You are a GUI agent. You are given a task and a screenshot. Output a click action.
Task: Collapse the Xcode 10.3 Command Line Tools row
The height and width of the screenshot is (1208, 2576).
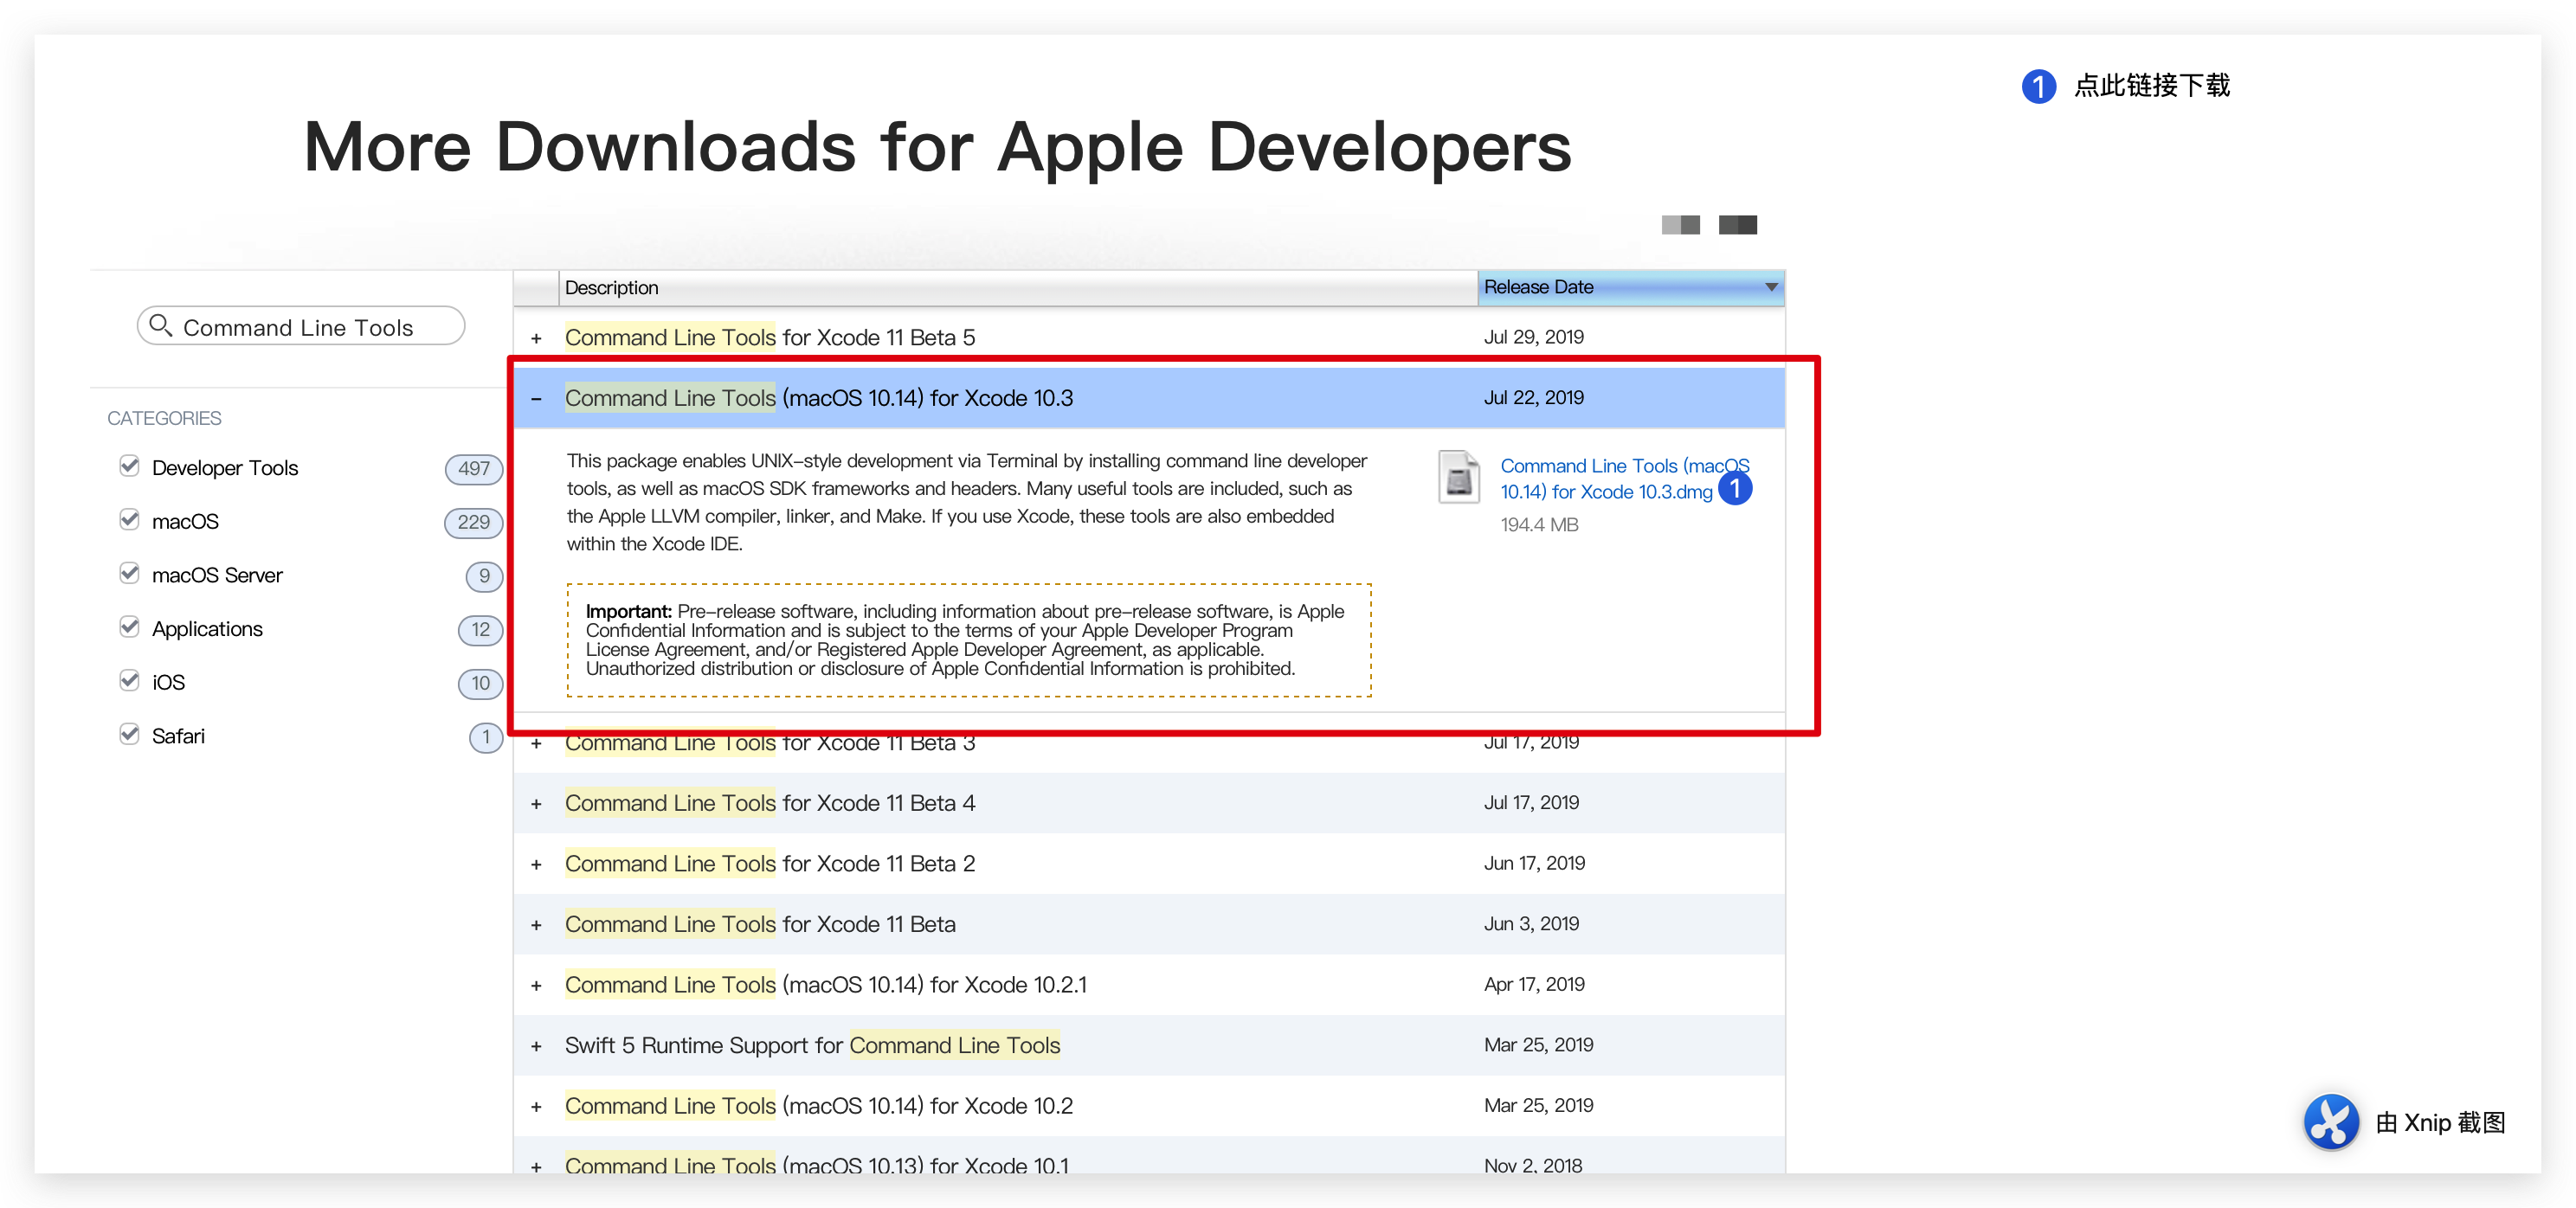coord(536,399)
